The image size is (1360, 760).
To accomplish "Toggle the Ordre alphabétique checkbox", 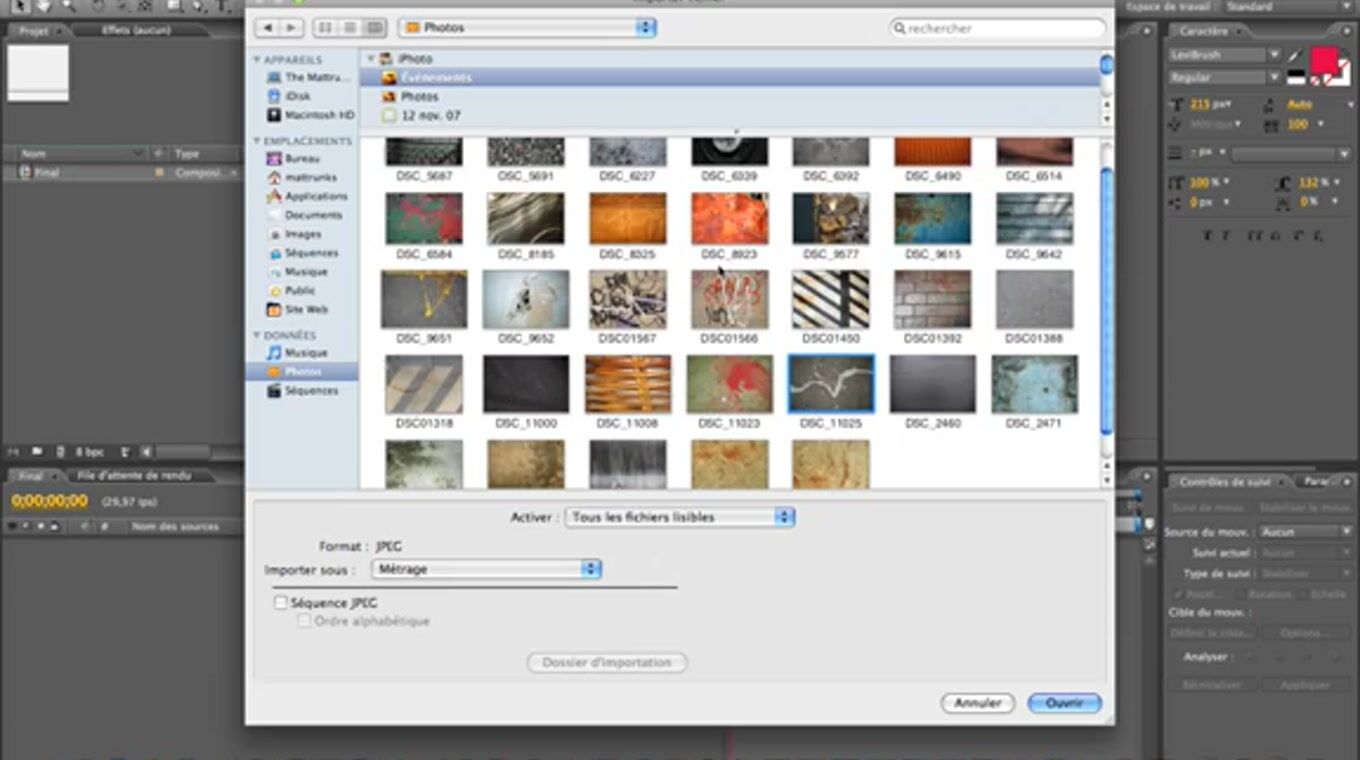I will tap(305, 621).
